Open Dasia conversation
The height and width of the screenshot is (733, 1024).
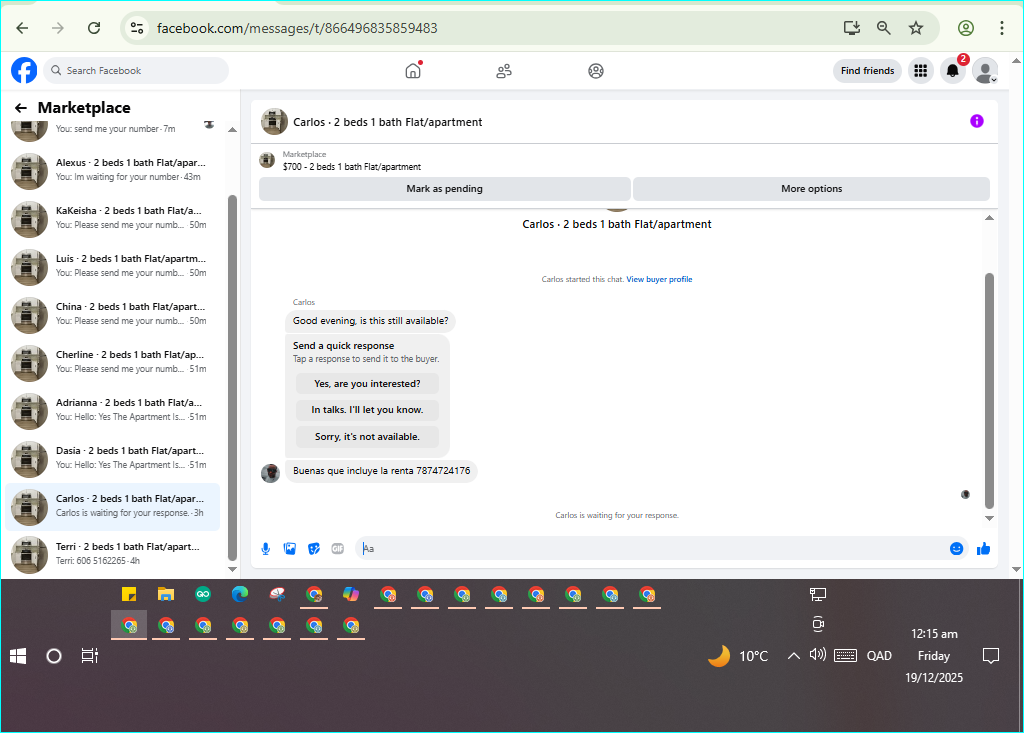pos(112,459)
